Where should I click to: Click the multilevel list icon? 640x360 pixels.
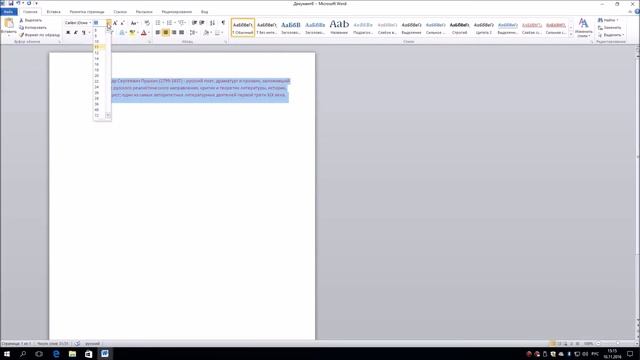tap(181, 23)
